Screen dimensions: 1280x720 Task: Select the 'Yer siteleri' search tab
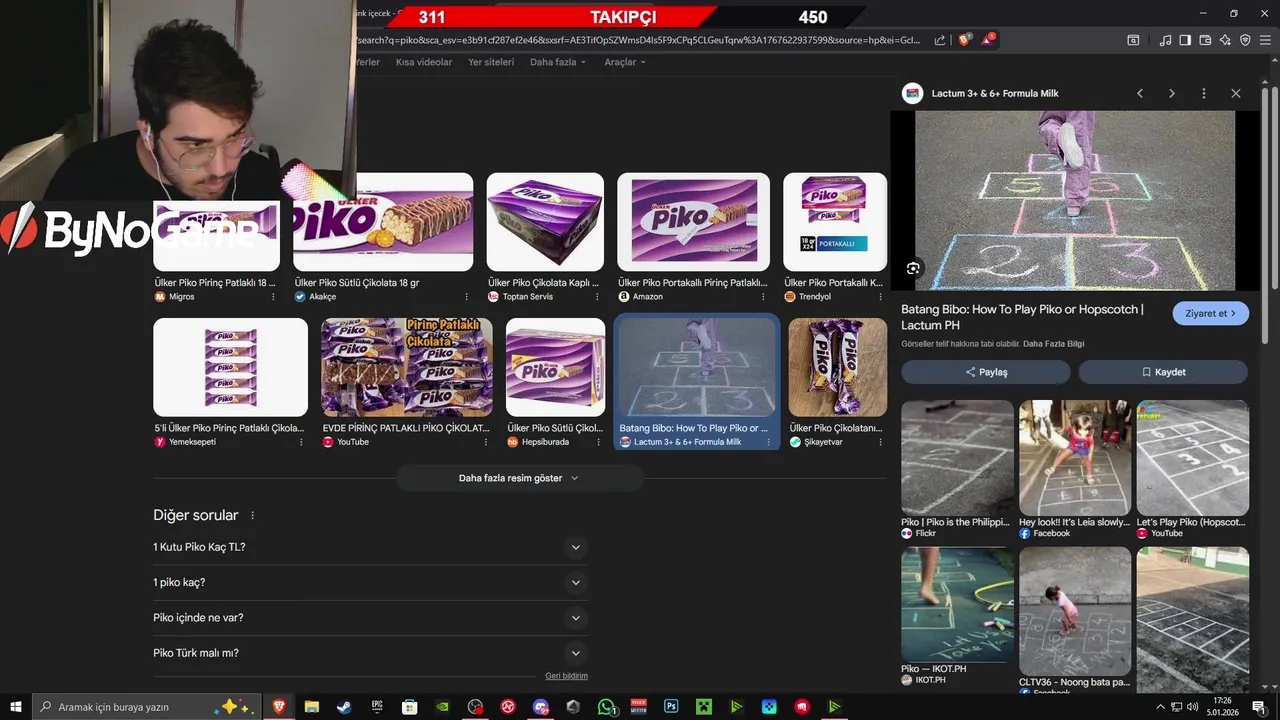[x=491, y=62]
